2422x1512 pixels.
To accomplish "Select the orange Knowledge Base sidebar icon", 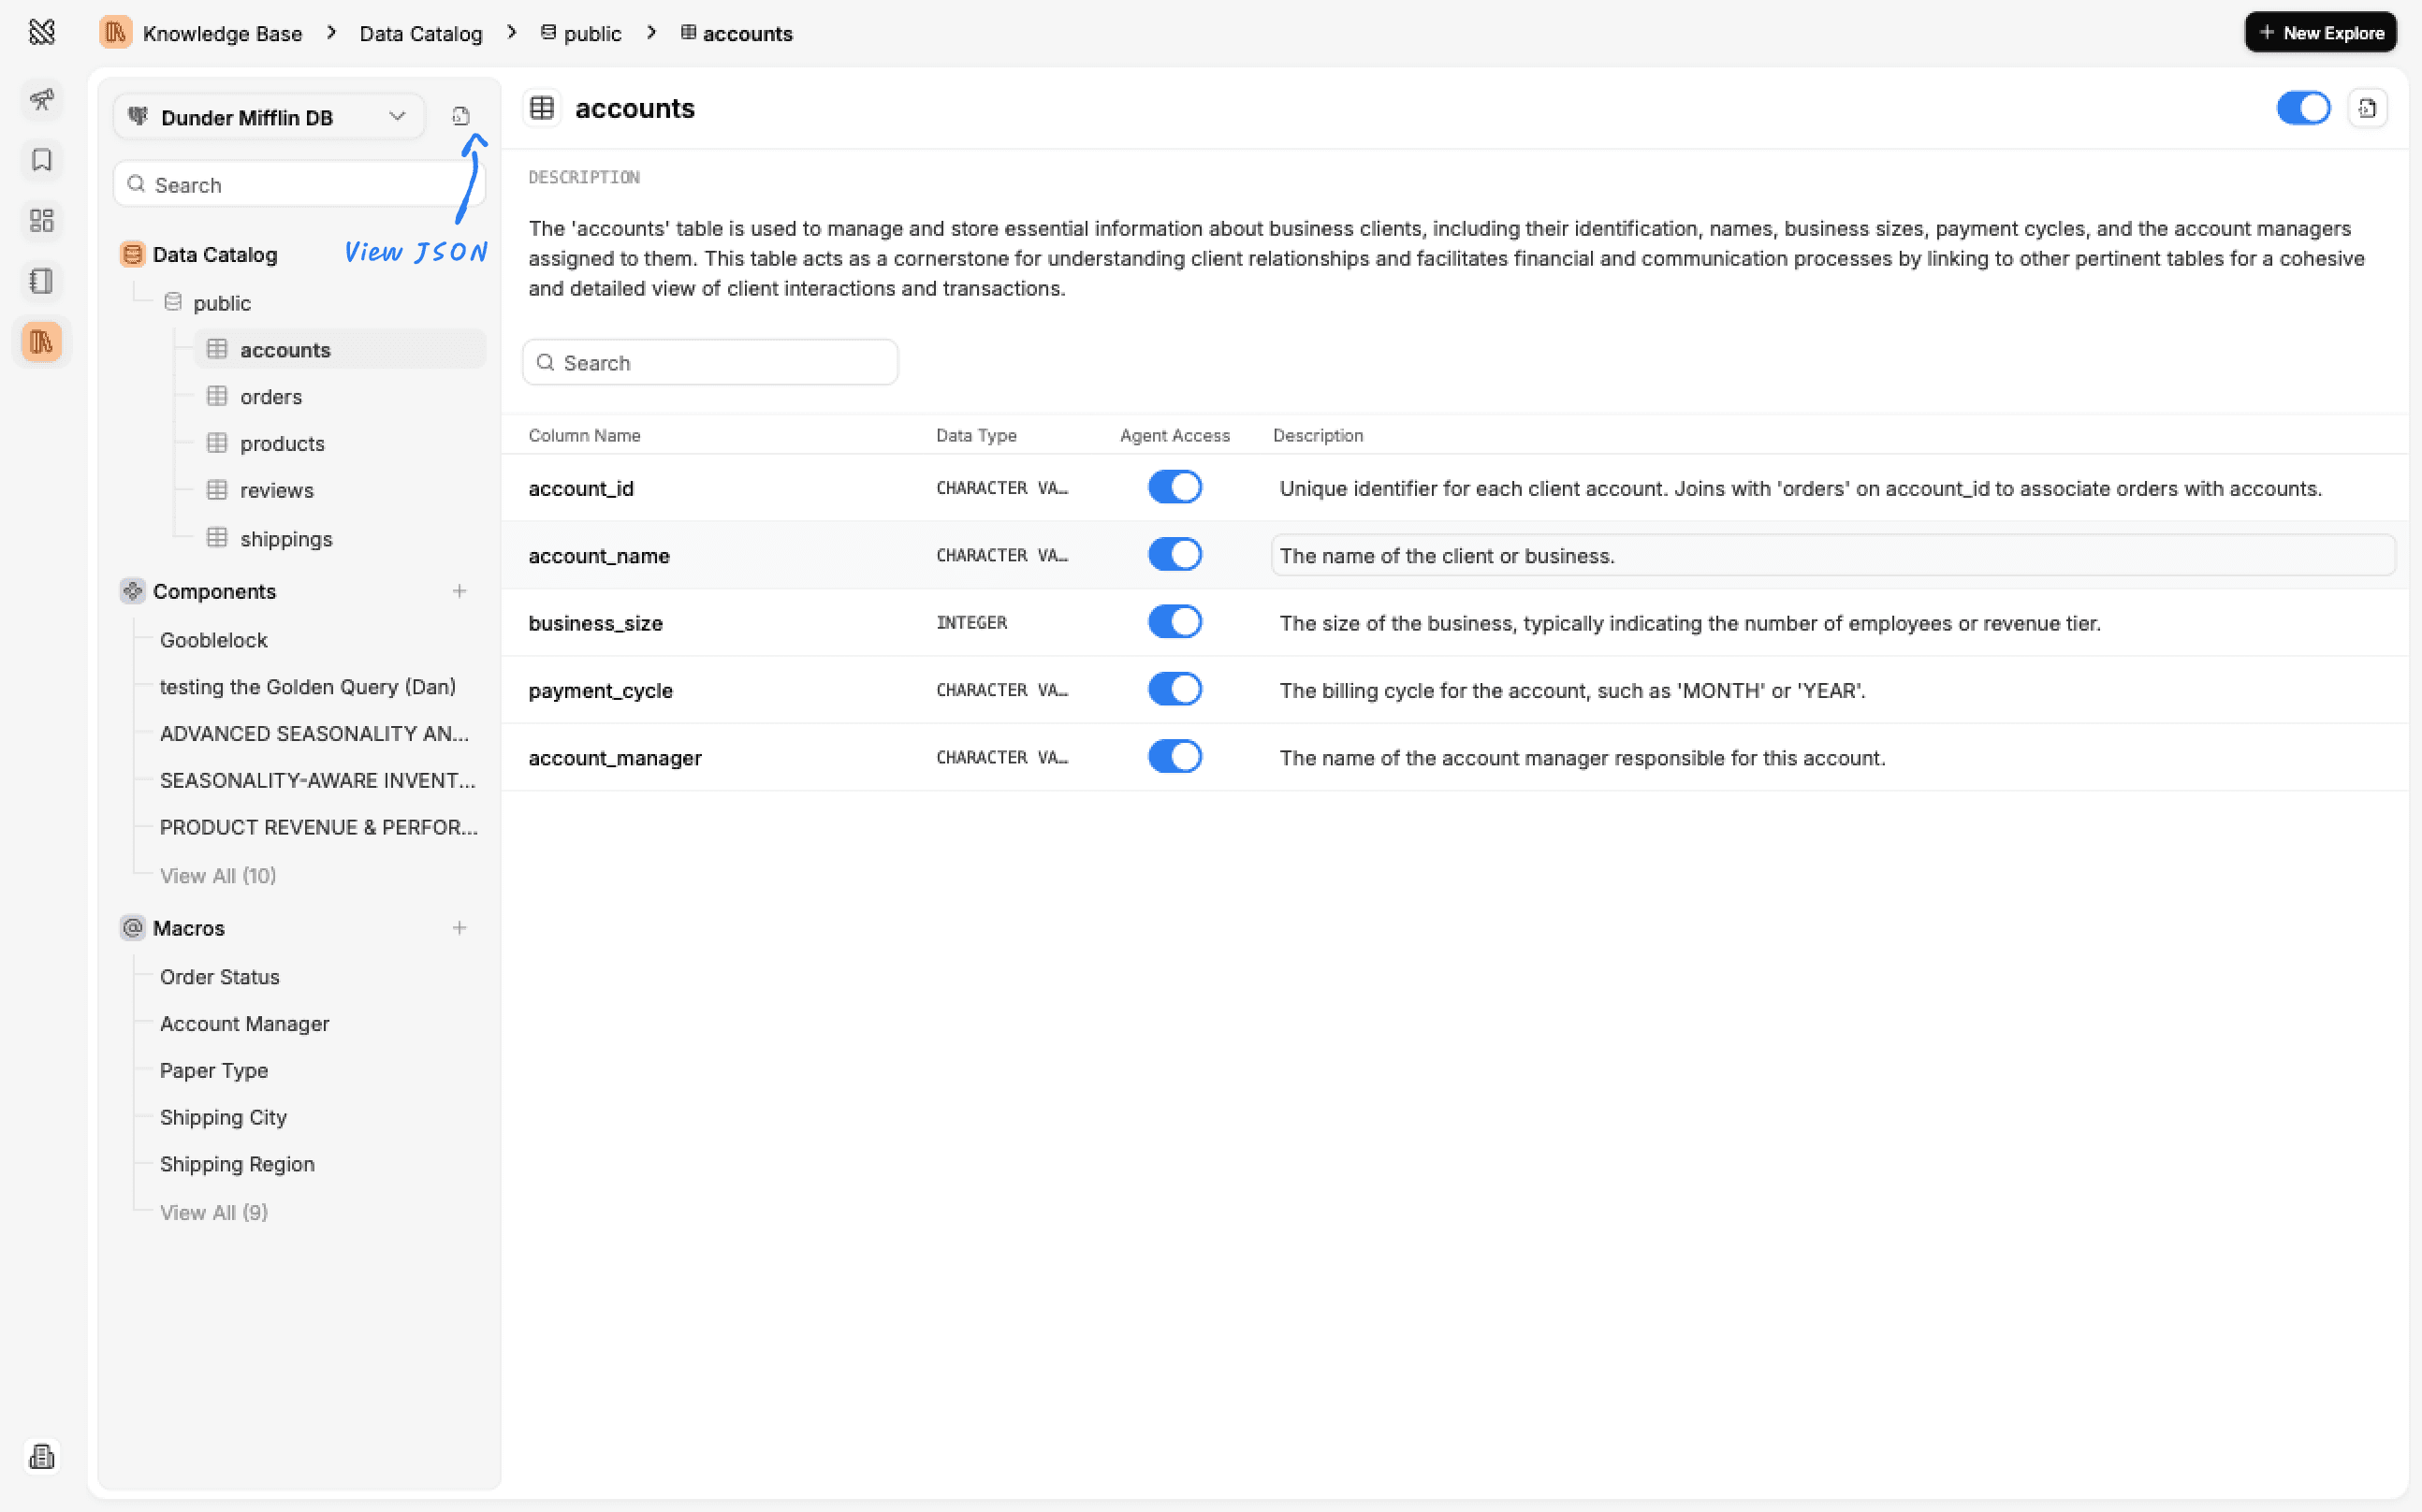I will pos(41,341).
